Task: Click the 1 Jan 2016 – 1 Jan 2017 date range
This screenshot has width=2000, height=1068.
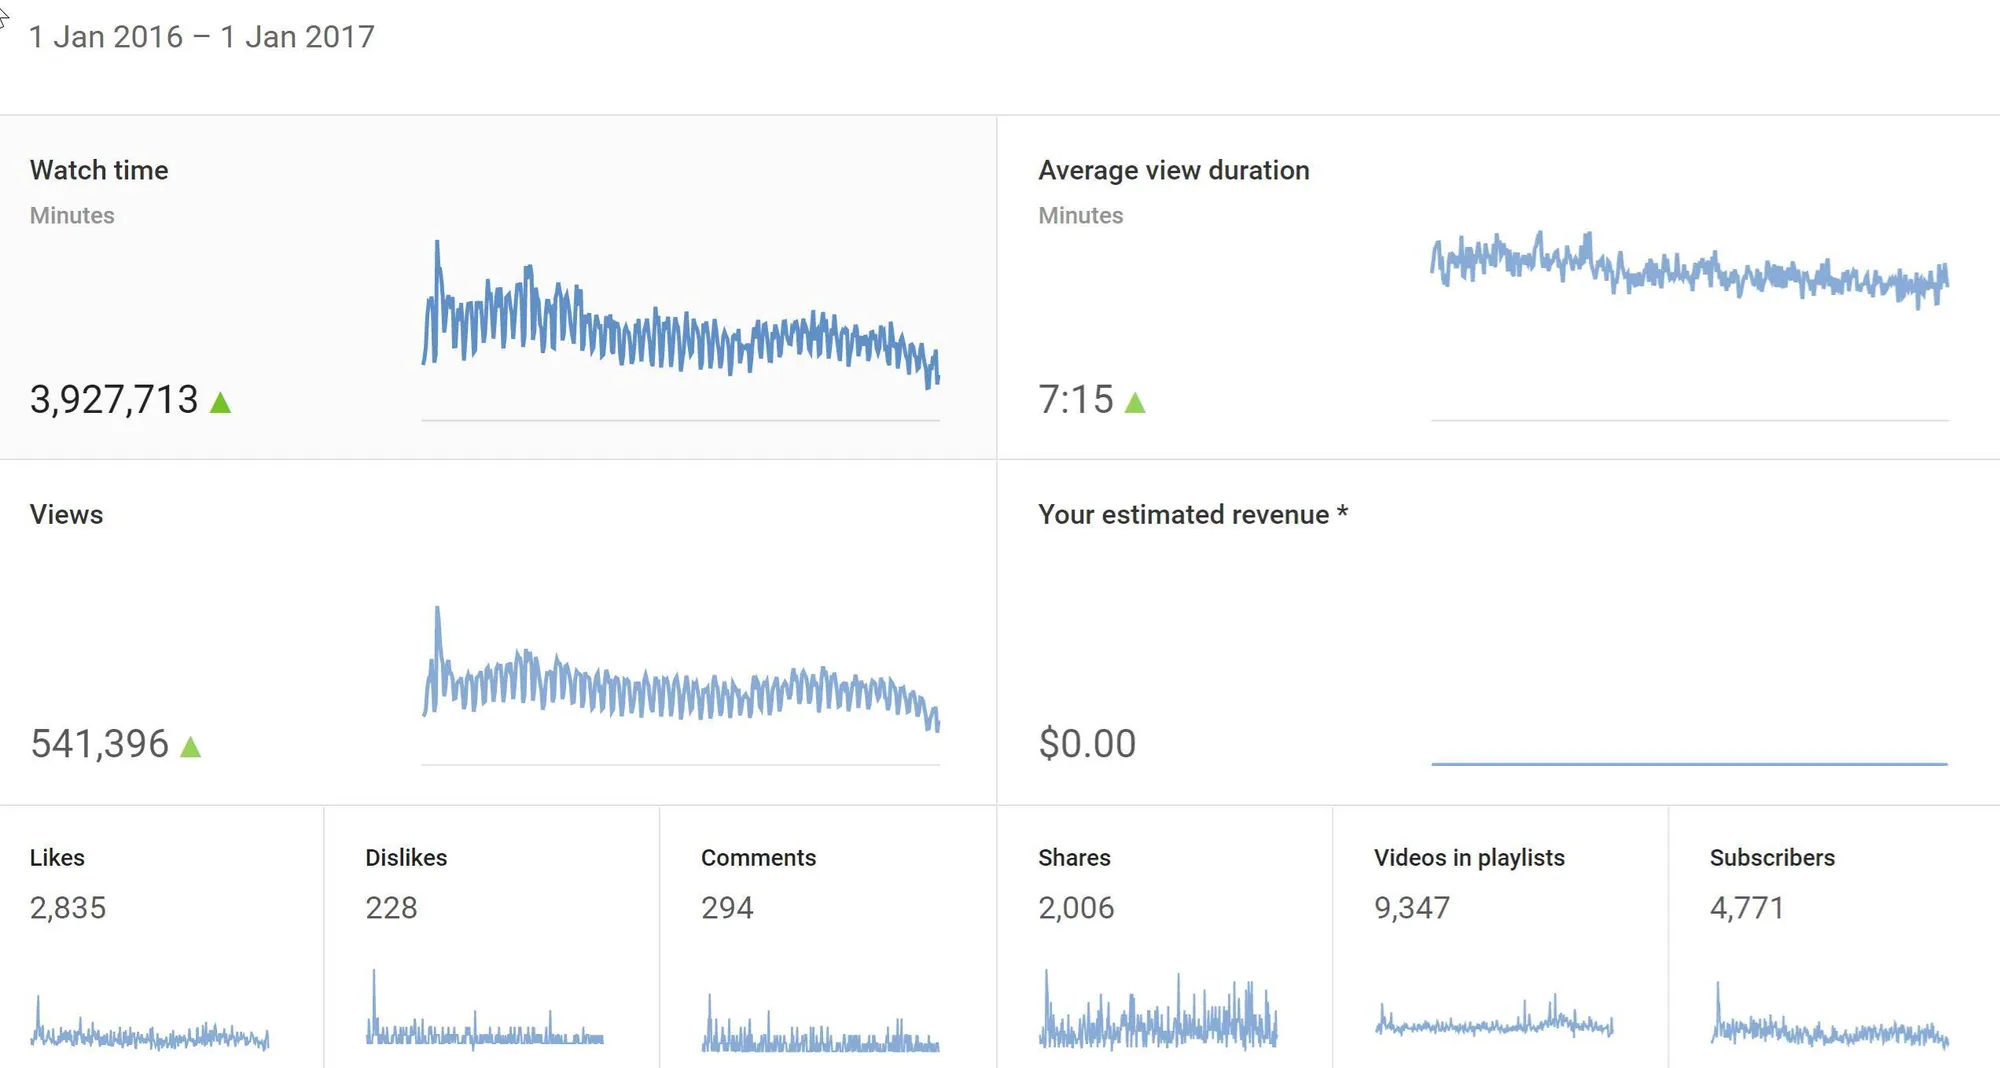Action: [x=202, y=37]
